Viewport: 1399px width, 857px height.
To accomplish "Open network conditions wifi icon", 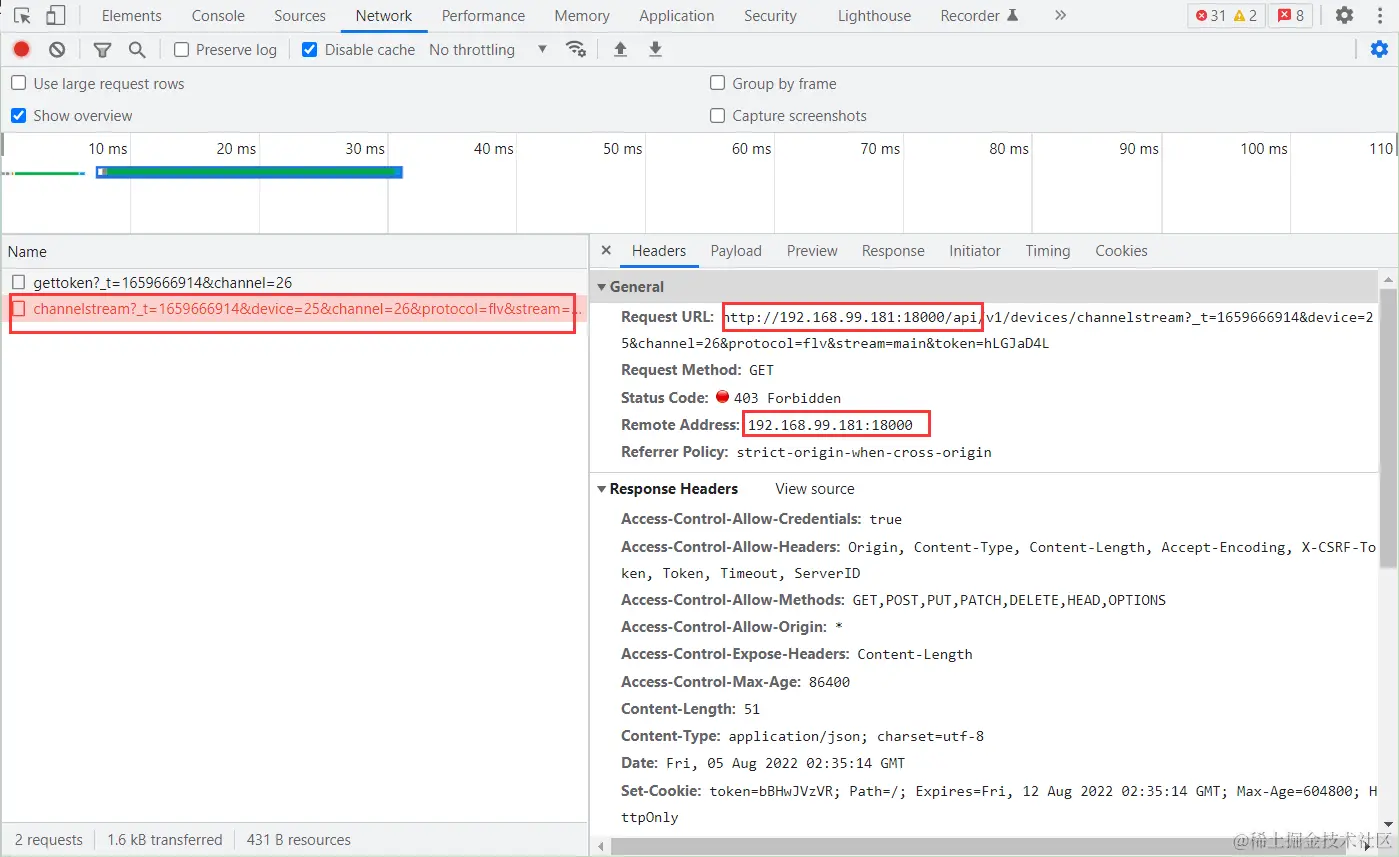I will [576, 49].
